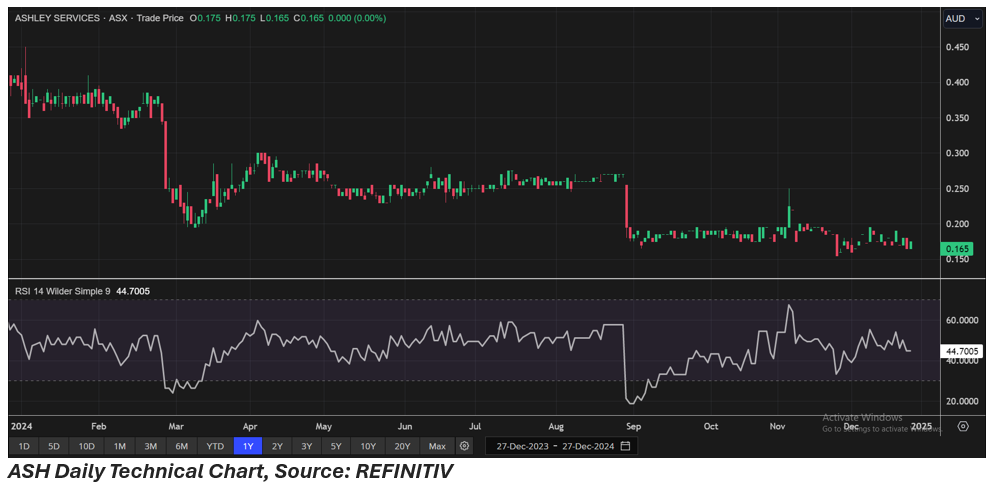Screen dimensions: 996x485
Task: Click the 60.0000 RSI axis label
Action: 962,321
